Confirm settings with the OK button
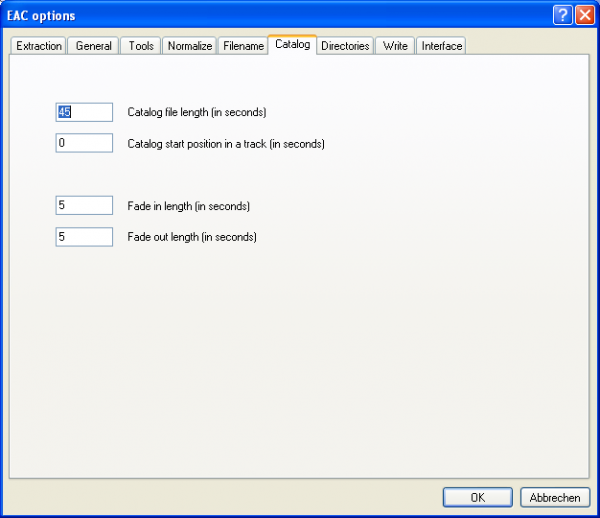 477,497
